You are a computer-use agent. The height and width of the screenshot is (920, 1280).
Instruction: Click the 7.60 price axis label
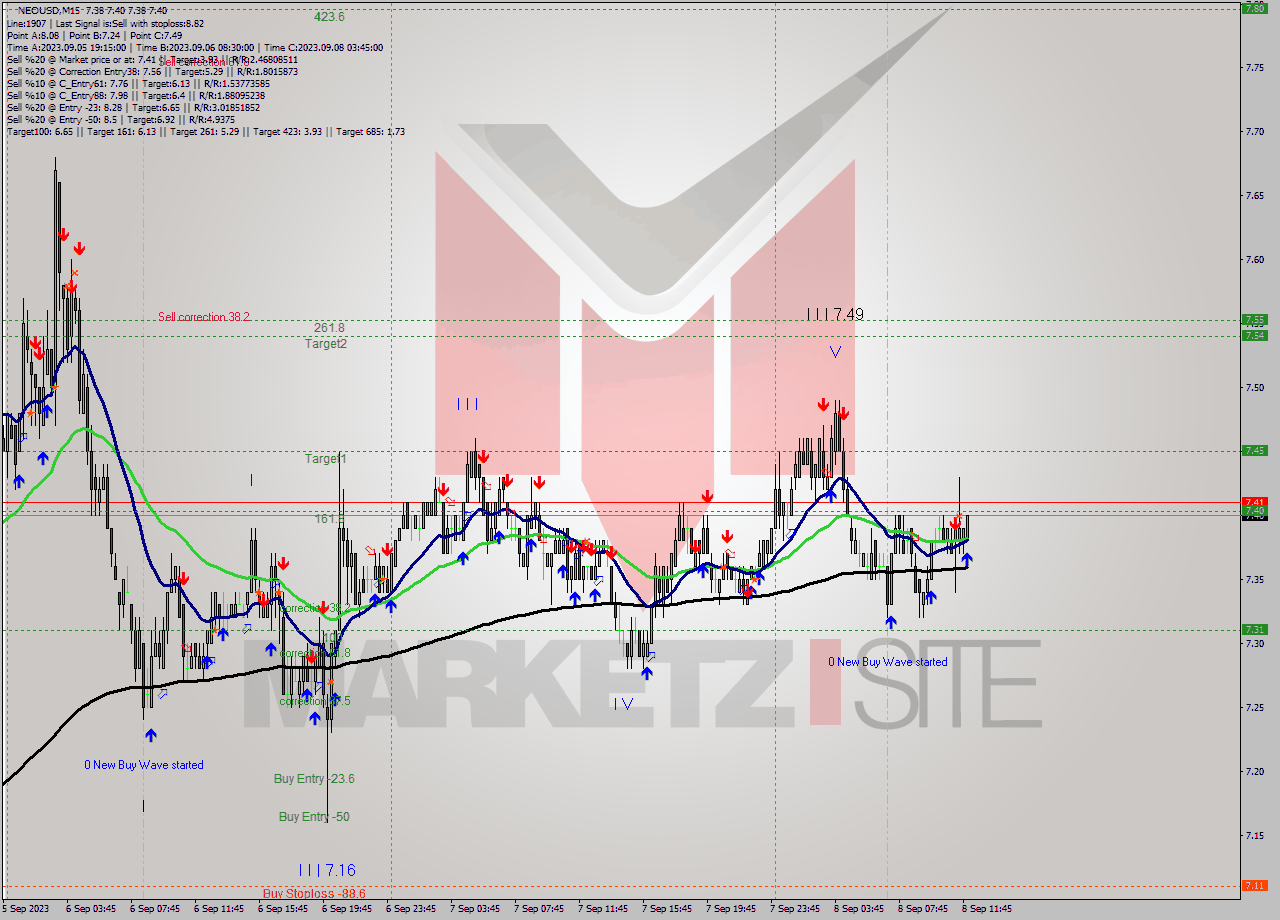click(1254, 260)
